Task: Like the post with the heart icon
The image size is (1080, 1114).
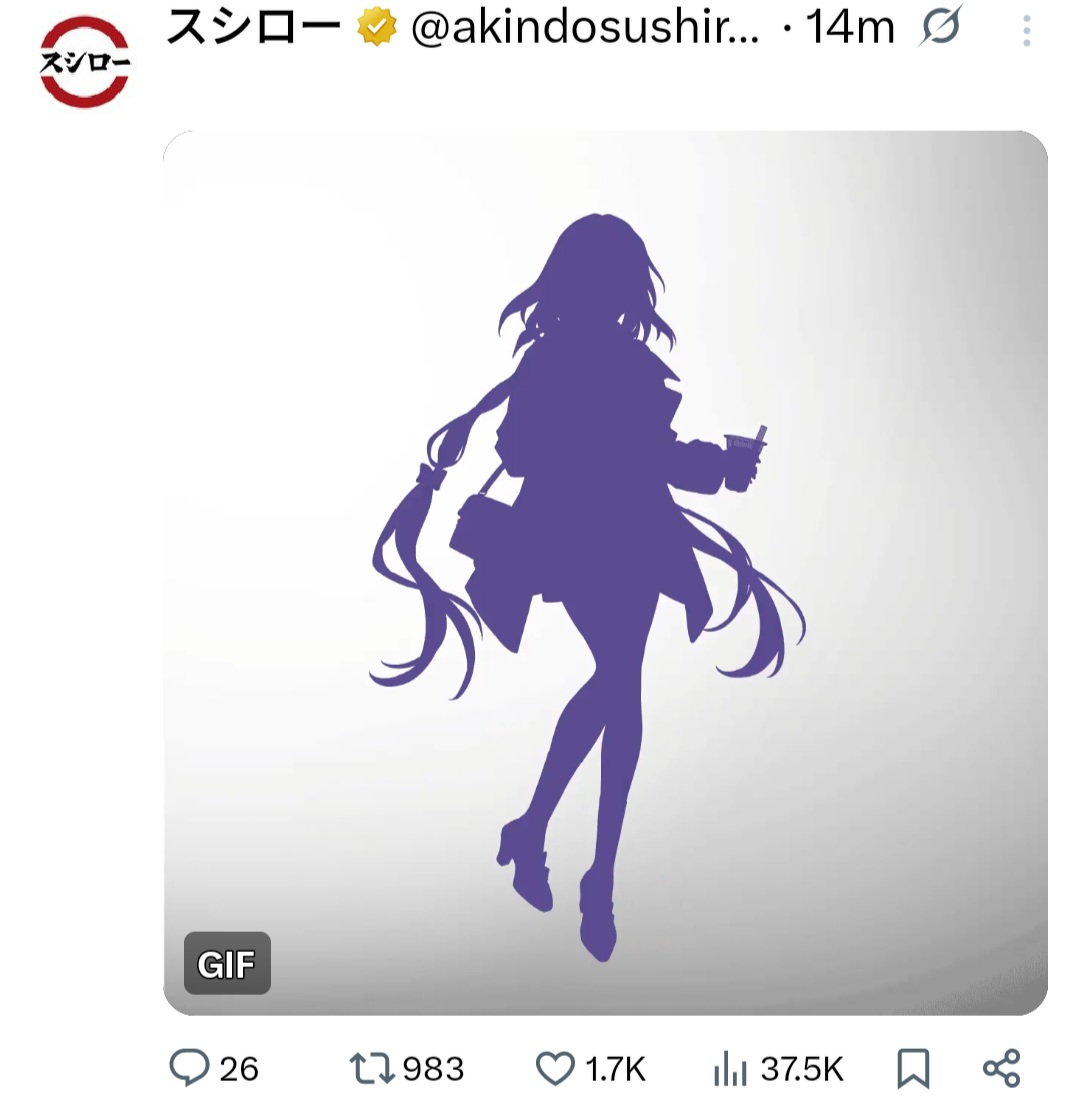Action: pyautogui.click(x=555, y=1068)
